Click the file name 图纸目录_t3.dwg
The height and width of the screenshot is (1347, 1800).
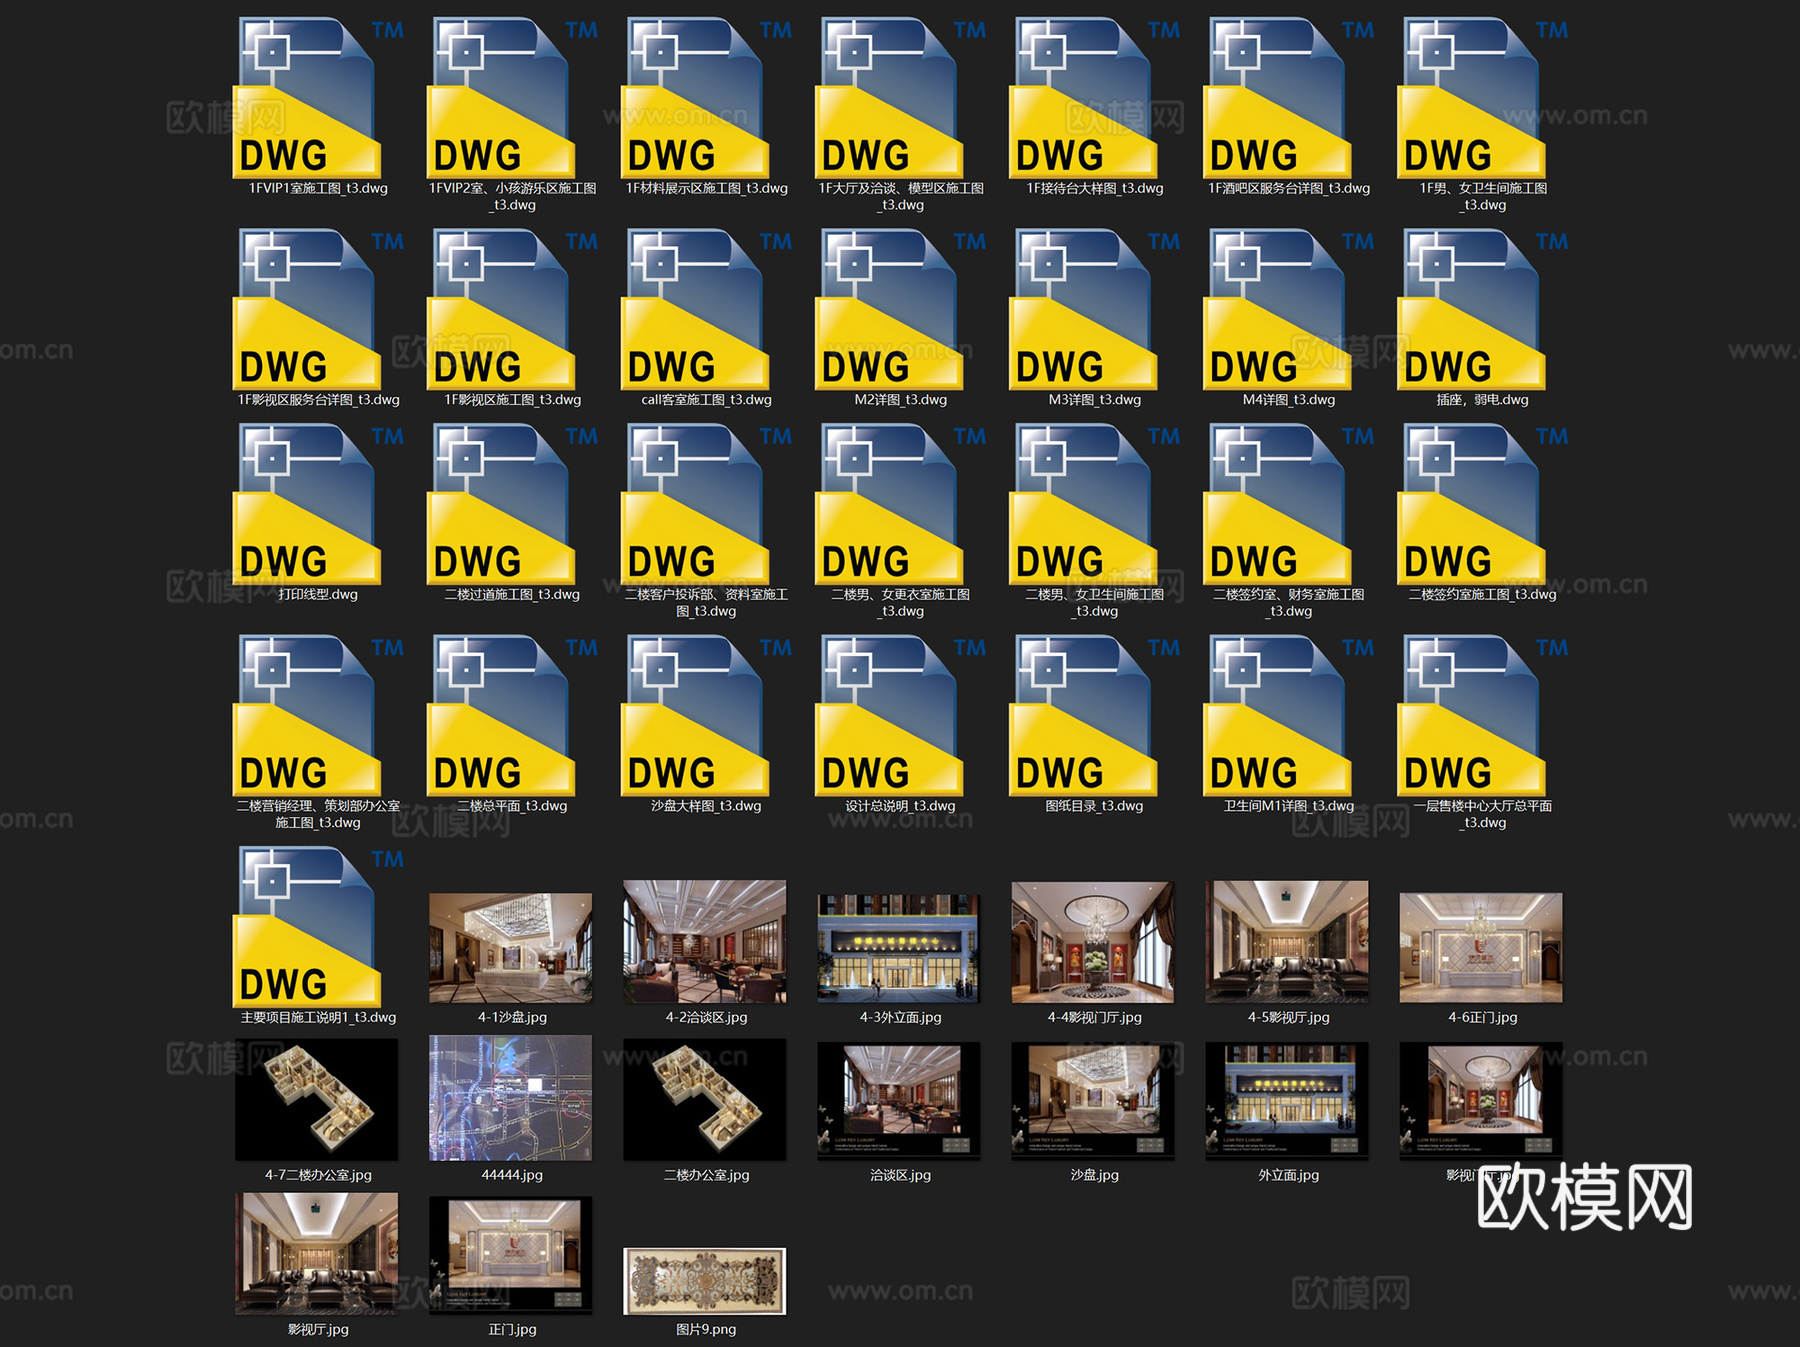click(x=1094, y=806)
